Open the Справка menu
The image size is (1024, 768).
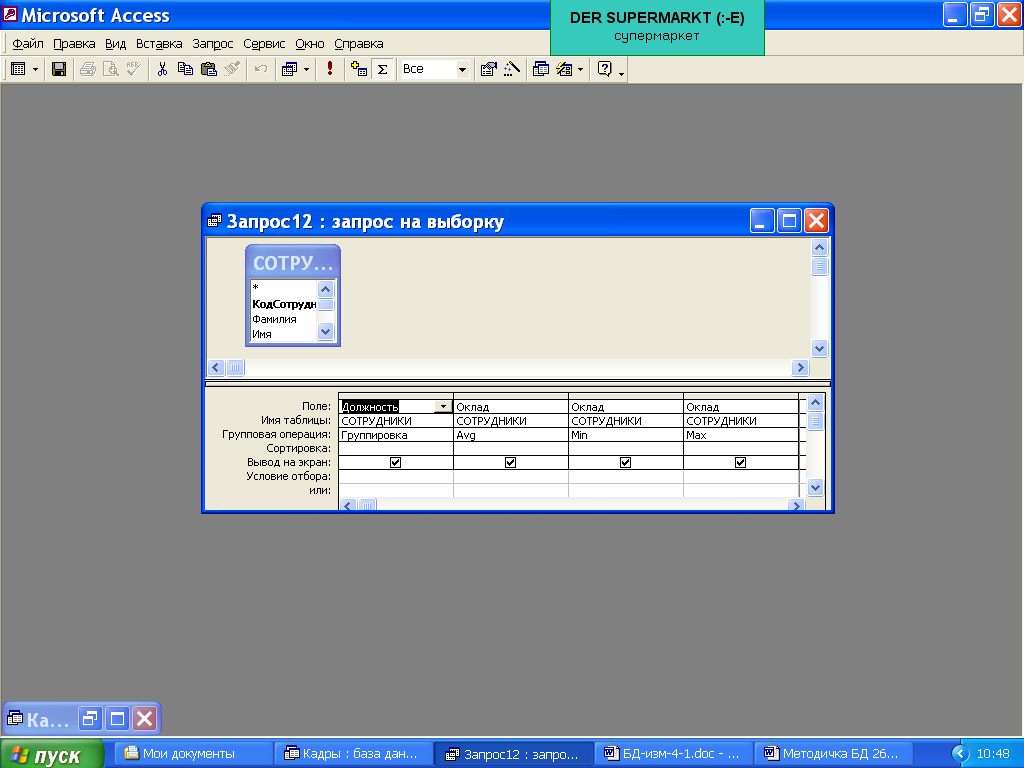tap(359, 44)
